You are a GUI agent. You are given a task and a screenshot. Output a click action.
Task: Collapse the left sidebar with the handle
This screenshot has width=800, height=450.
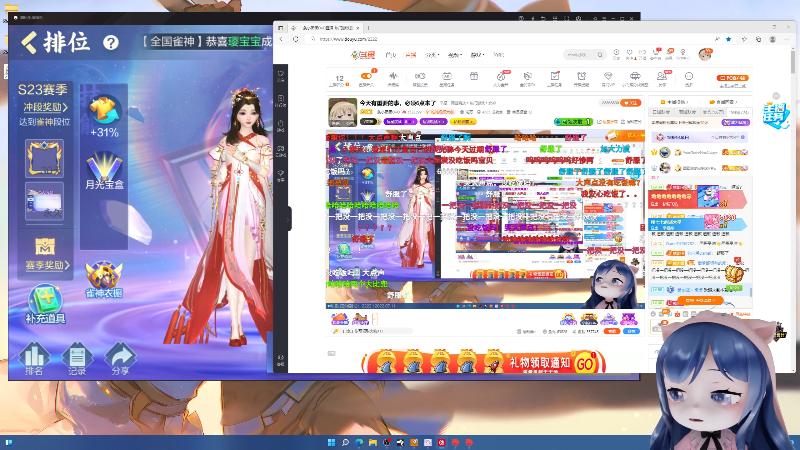click(x=289, y=219)
